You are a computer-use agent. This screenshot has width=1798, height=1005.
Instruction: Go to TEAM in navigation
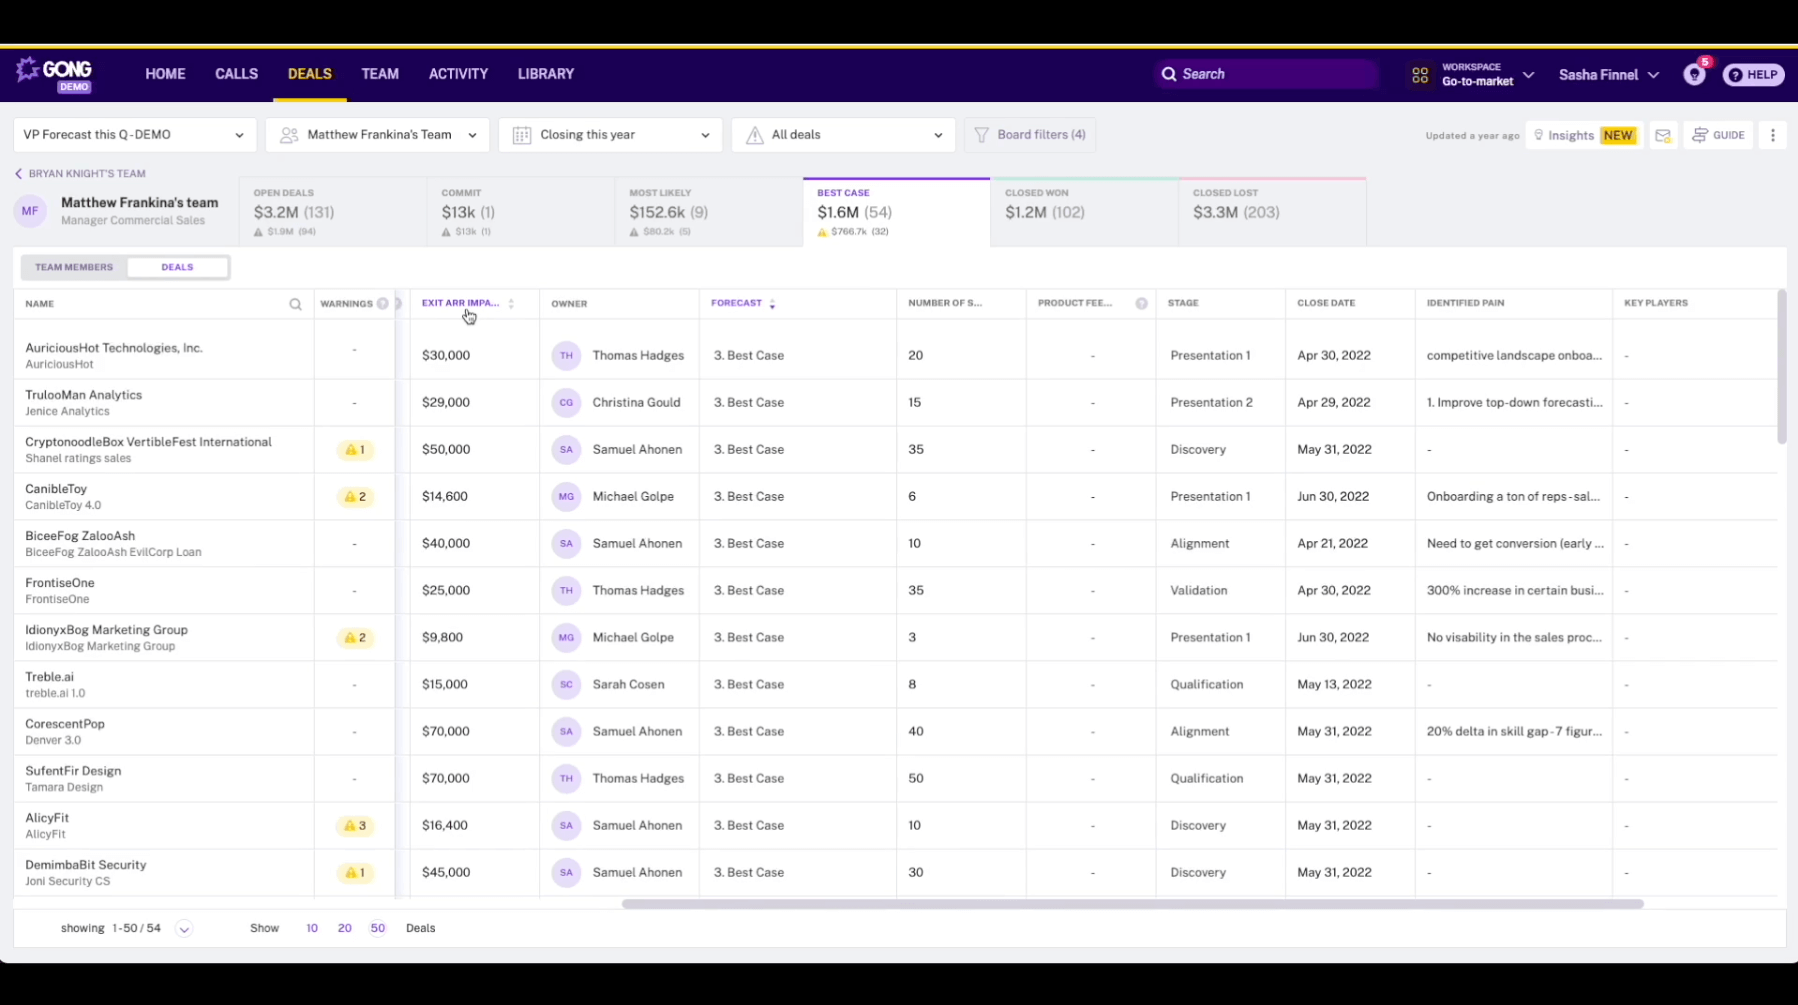(380, 74)
